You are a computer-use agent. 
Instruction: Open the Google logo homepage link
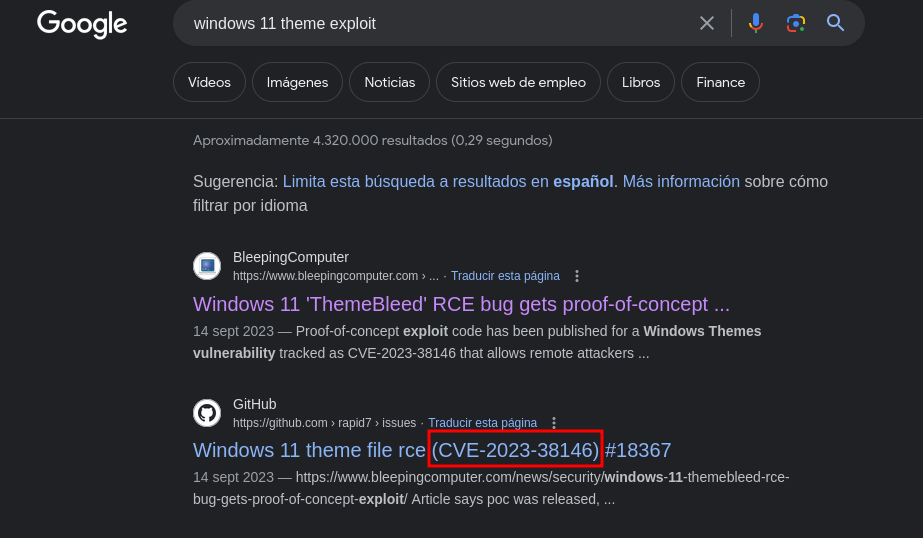click(x=82, y=24)
